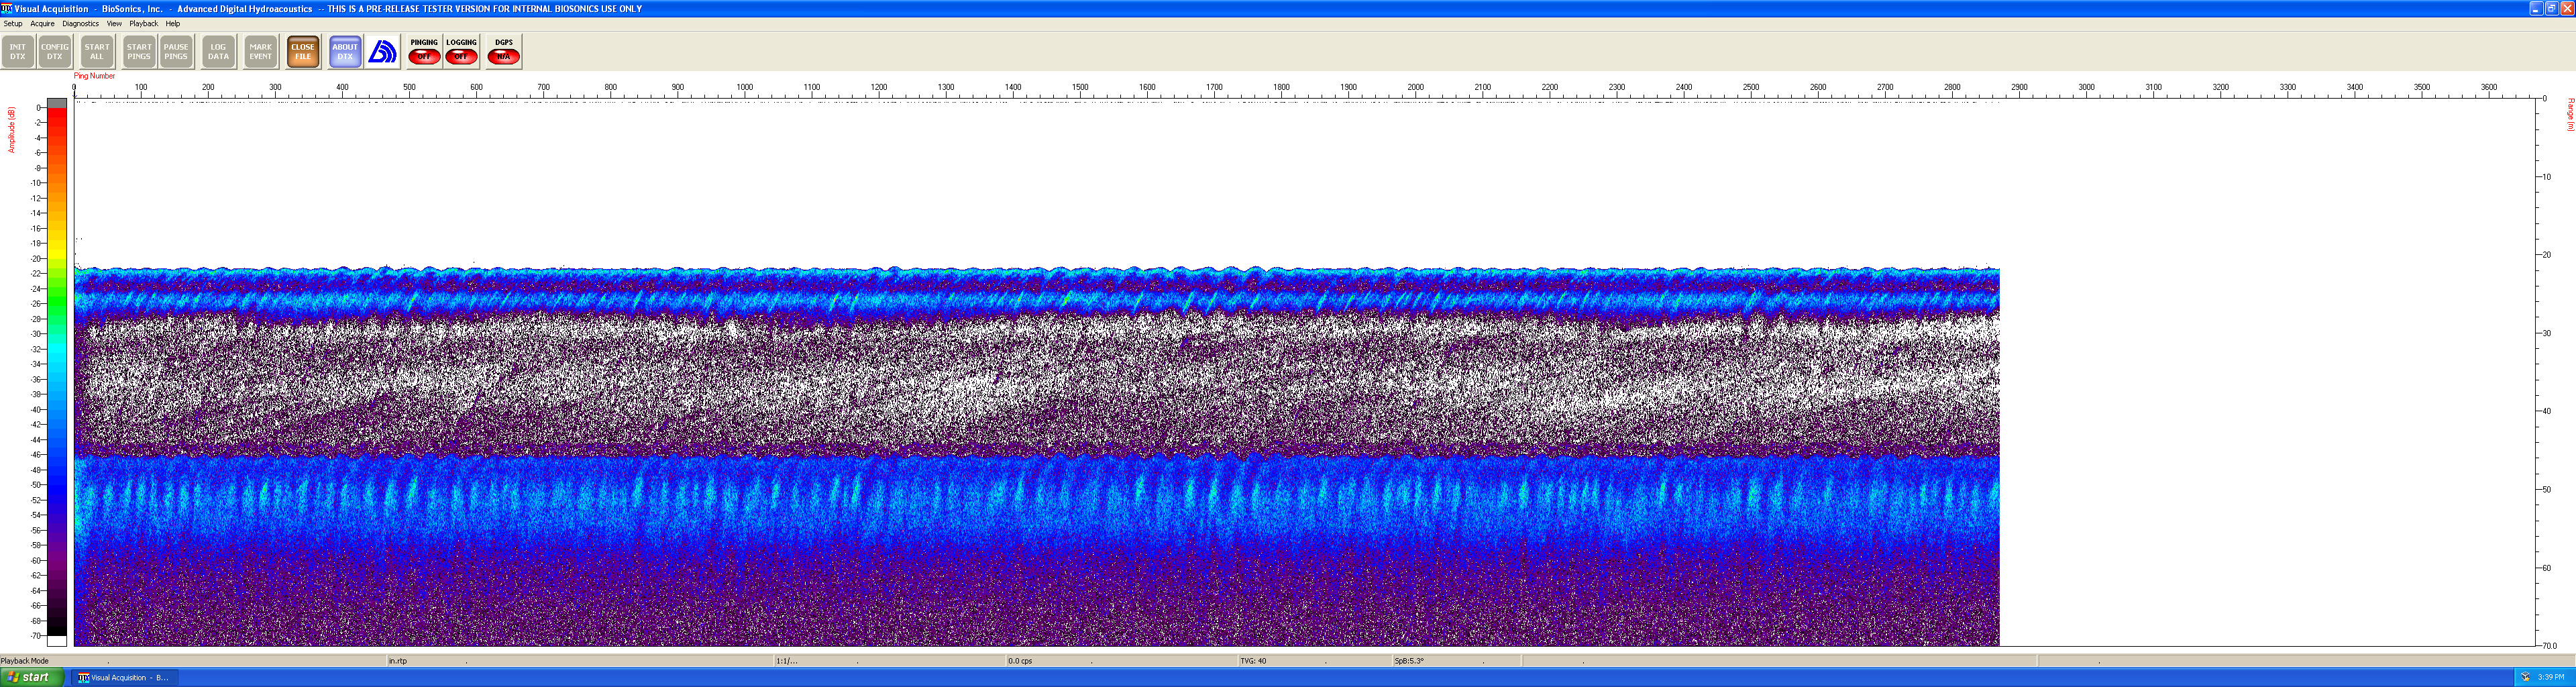Open the Acquire menu

(42, 23)
